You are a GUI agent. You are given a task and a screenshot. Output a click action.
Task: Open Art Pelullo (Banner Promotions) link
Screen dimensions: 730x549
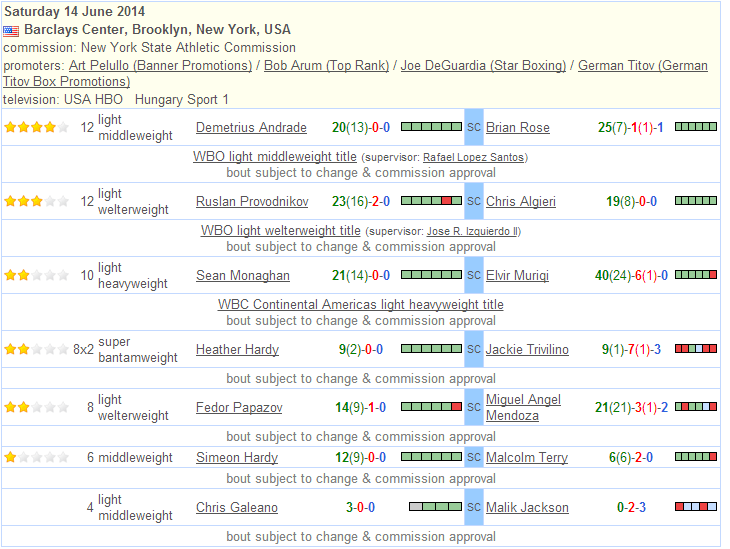(x=161, y=66)
